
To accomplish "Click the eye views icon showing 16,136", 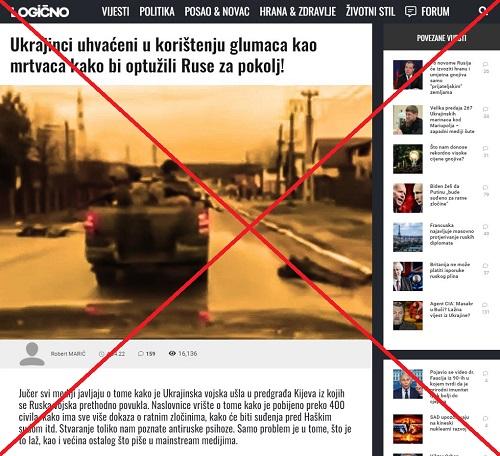I will click(172, 353).
